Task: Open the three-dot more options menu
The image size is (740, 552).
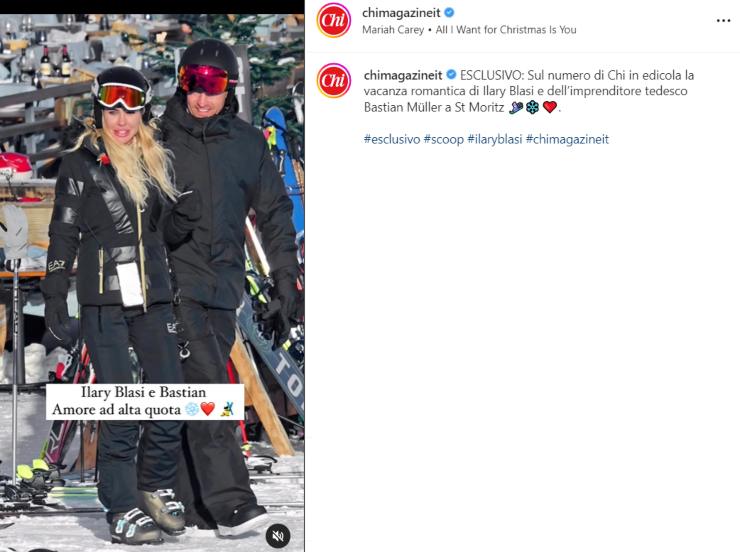Action: 723,21
